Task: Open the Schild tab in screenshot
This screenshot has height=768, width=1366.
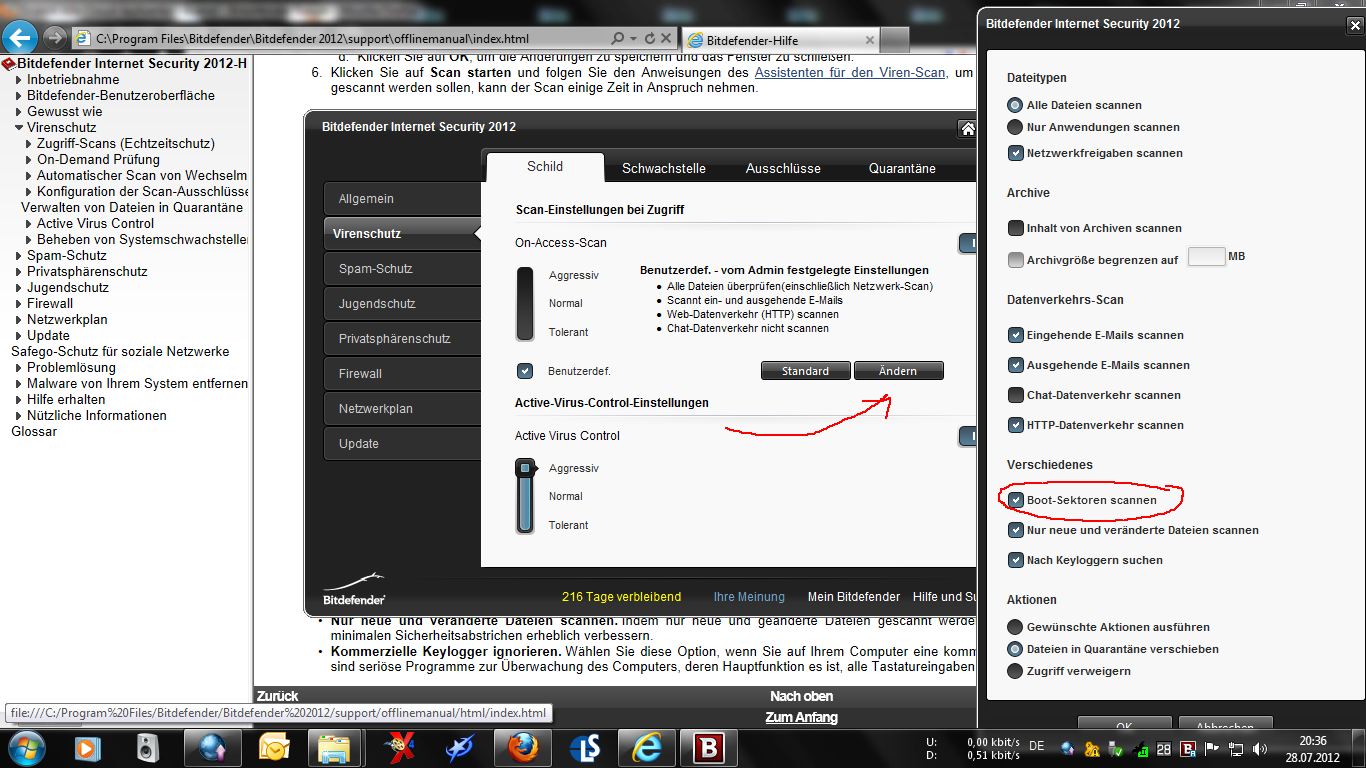Action: [x=545, y=167]
